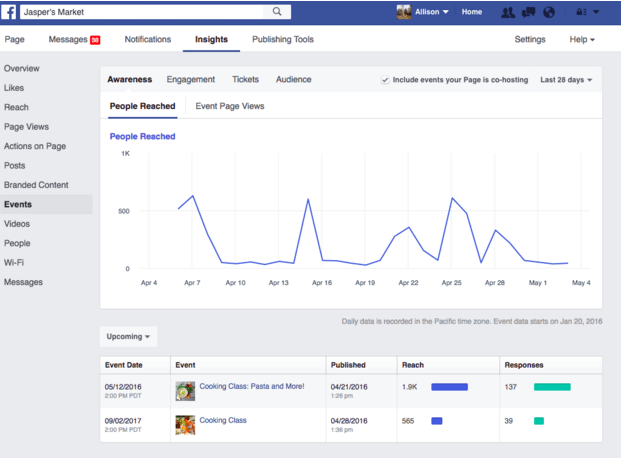The width and height of the screenshot is (629, 469).
Task: Click the 04/21/2016 published date
Action: [349, 387]
